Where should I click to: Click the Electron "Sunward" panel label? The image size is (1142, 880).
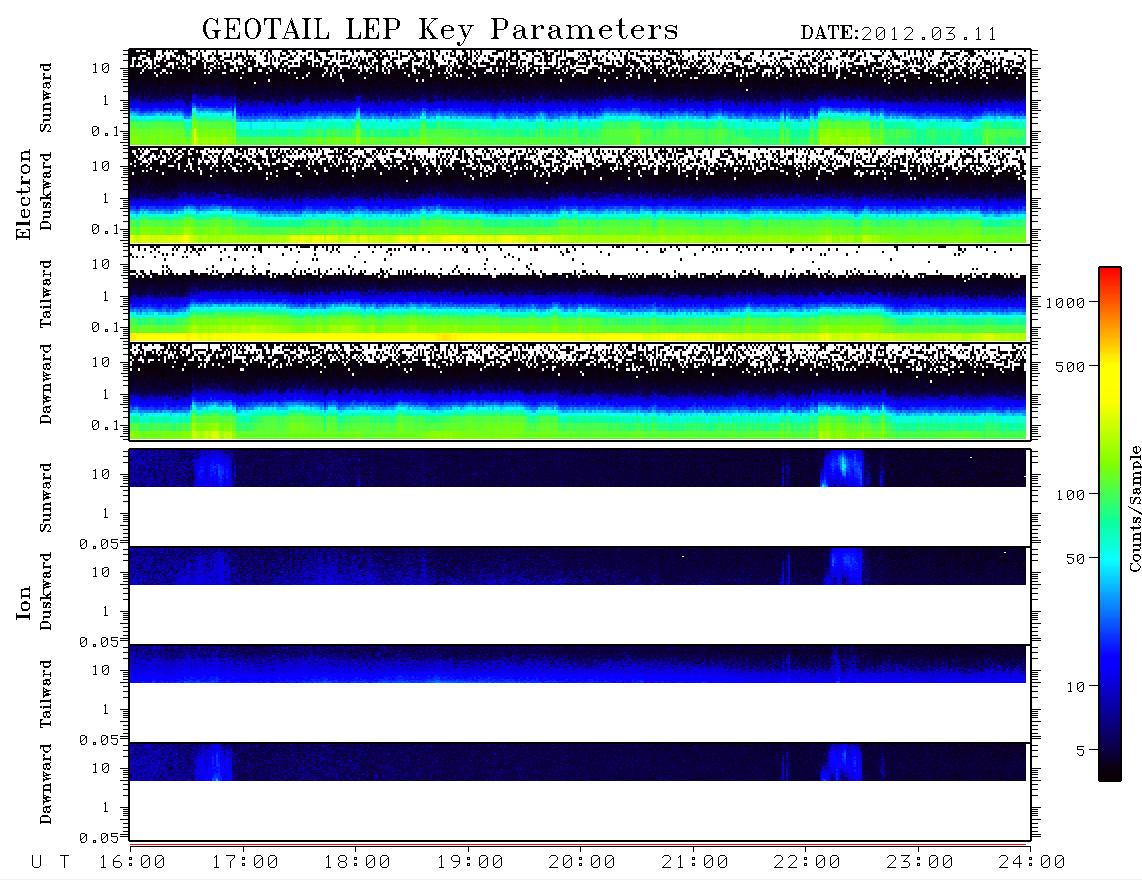pyautogui.click(x=46, y=98)
